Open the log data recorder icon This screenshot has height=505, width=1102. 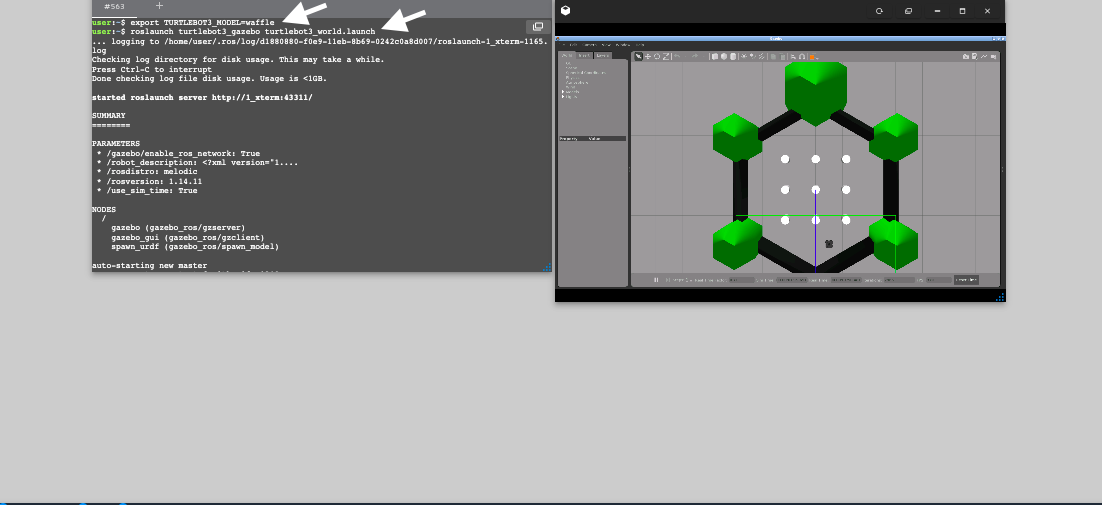[975, 56]
